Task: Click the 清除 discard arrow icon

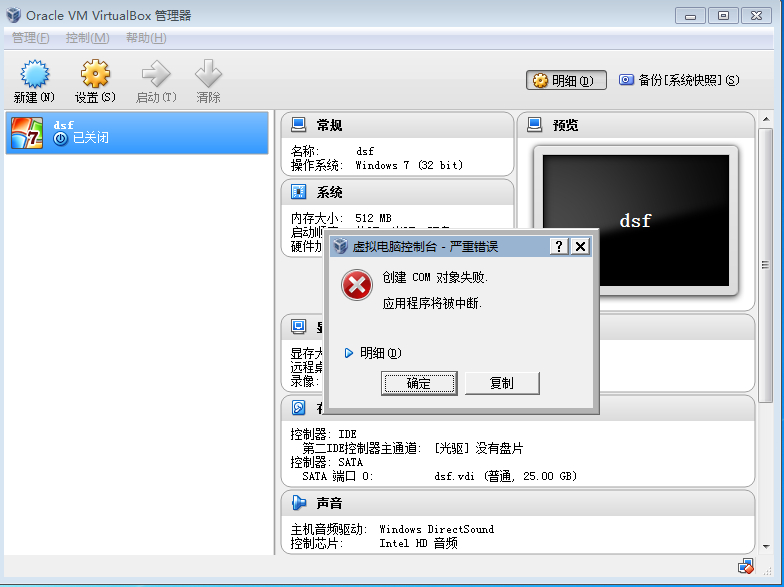Action: click(208, 74)
